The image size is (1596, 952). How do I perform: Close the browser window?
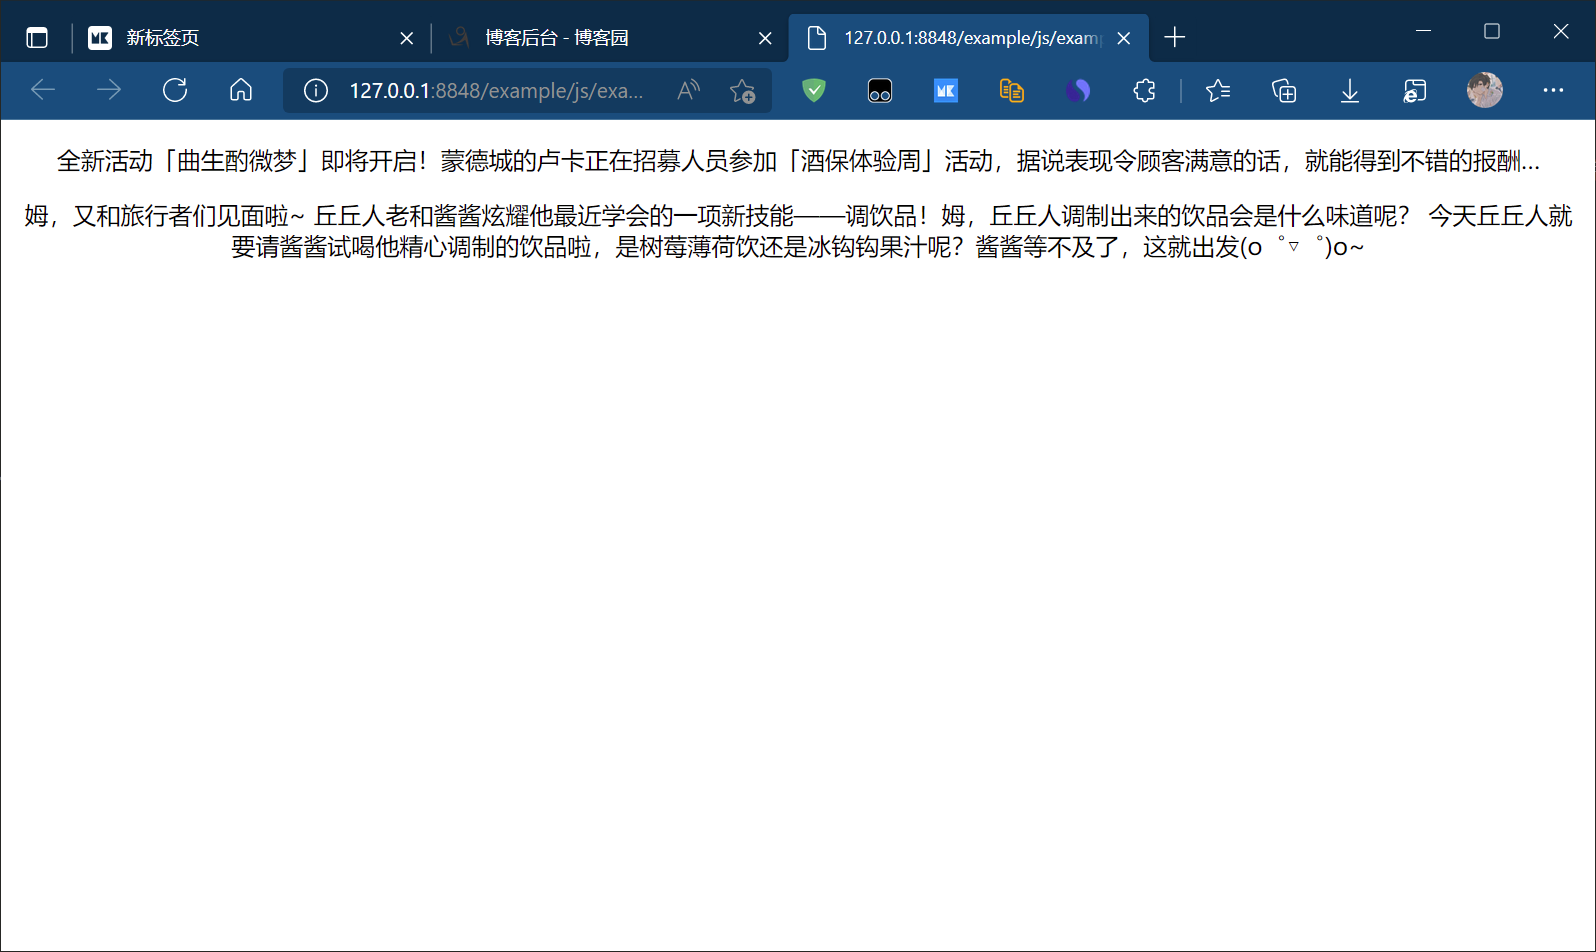pyautogui.click(x=1561, y=31)
